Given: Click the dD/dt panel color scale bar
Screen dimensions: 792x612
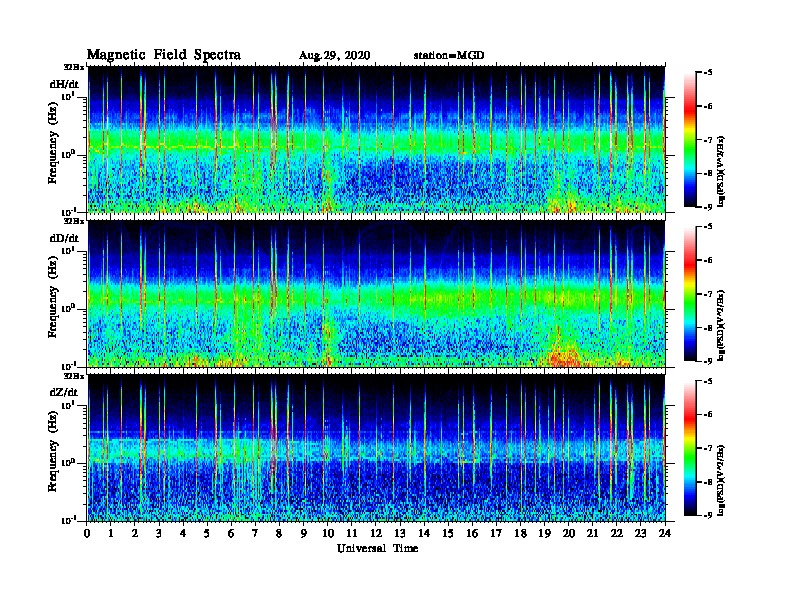Looking at the screenshot, I should click(690, 294).
